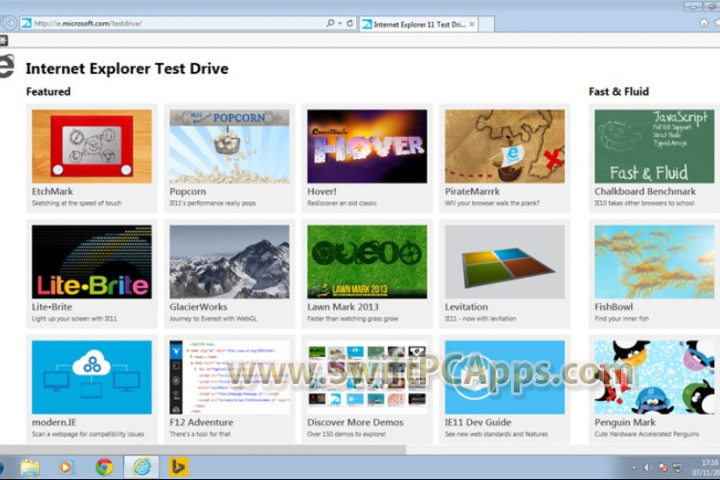Click the Internet Explorer logo beside page title

7,67
